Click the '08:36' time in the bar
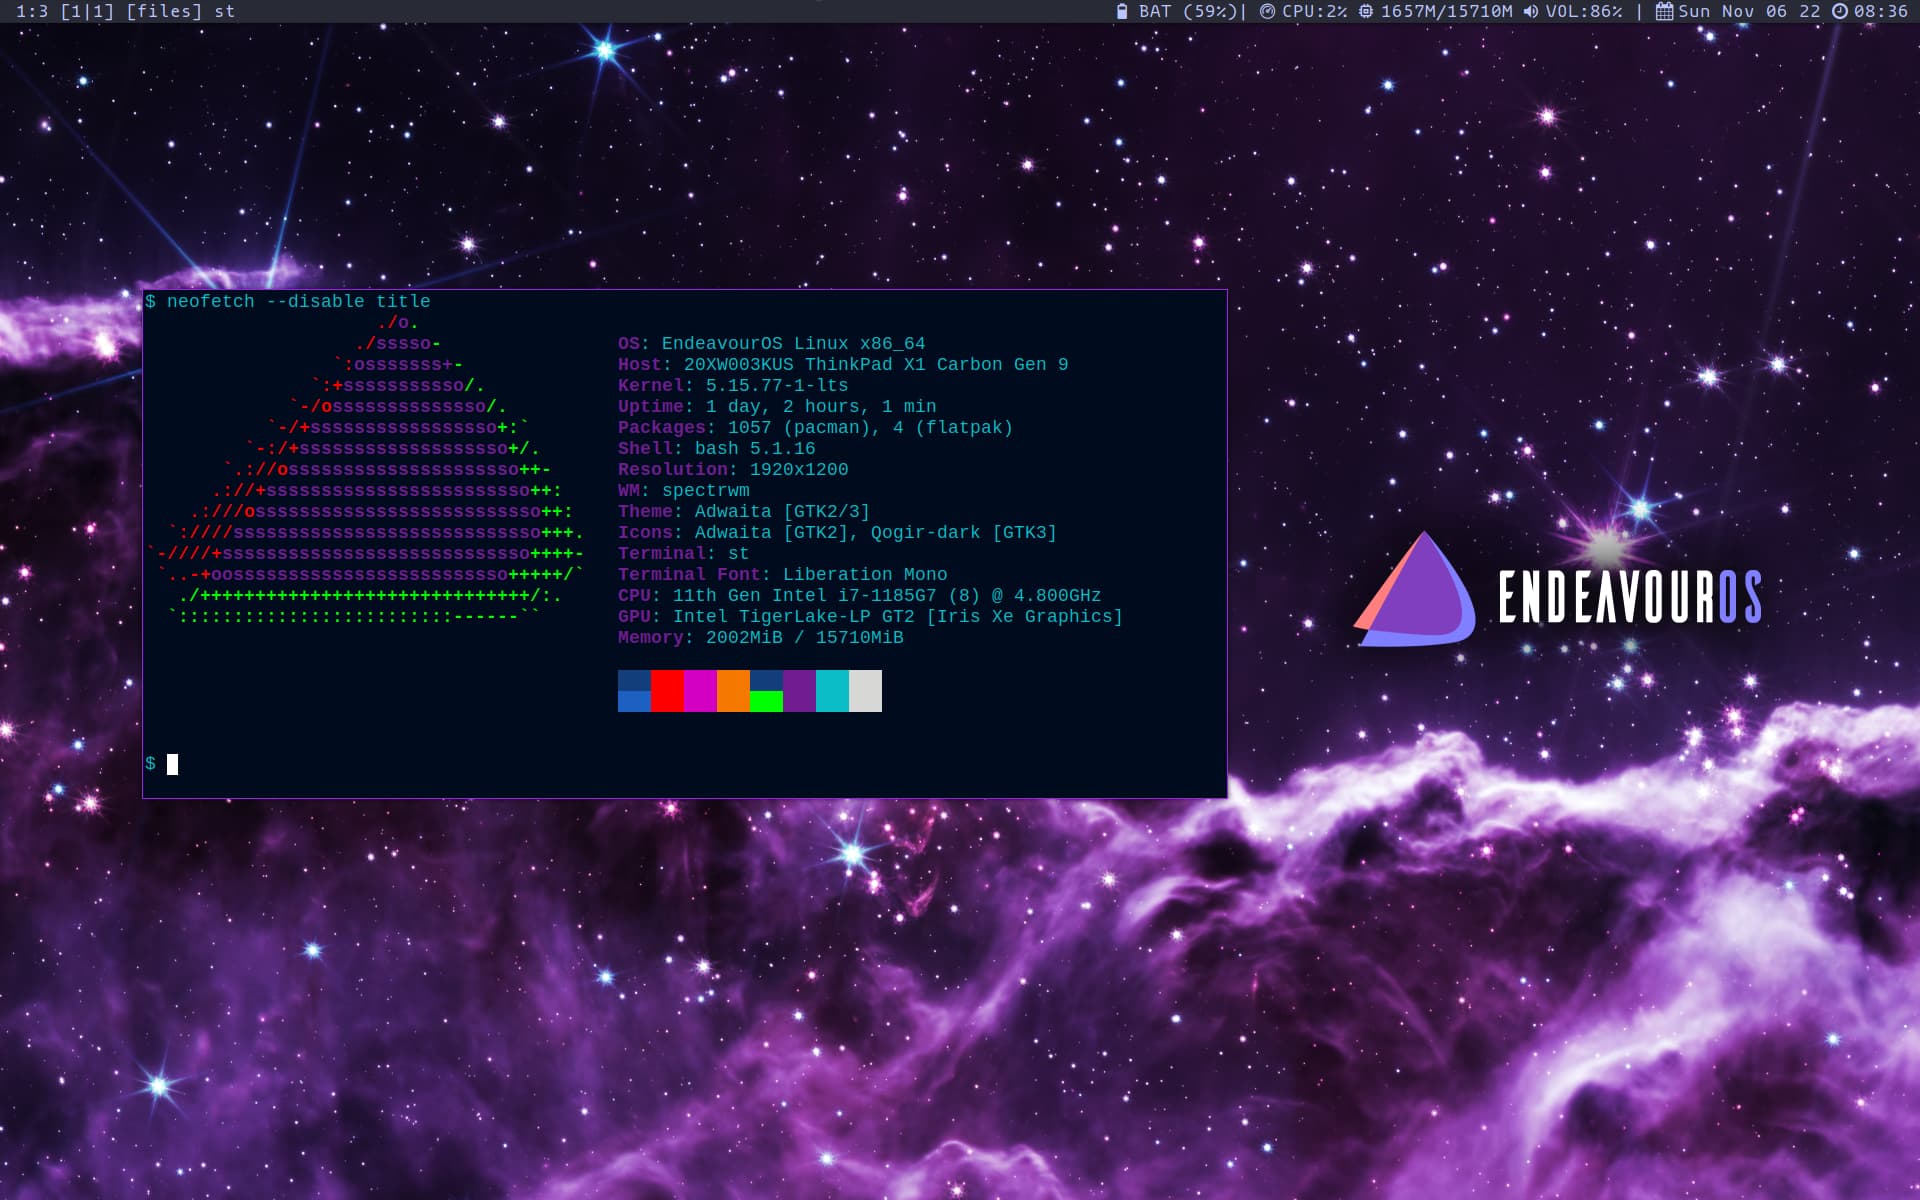1920x1200 pixels. 1881,11
